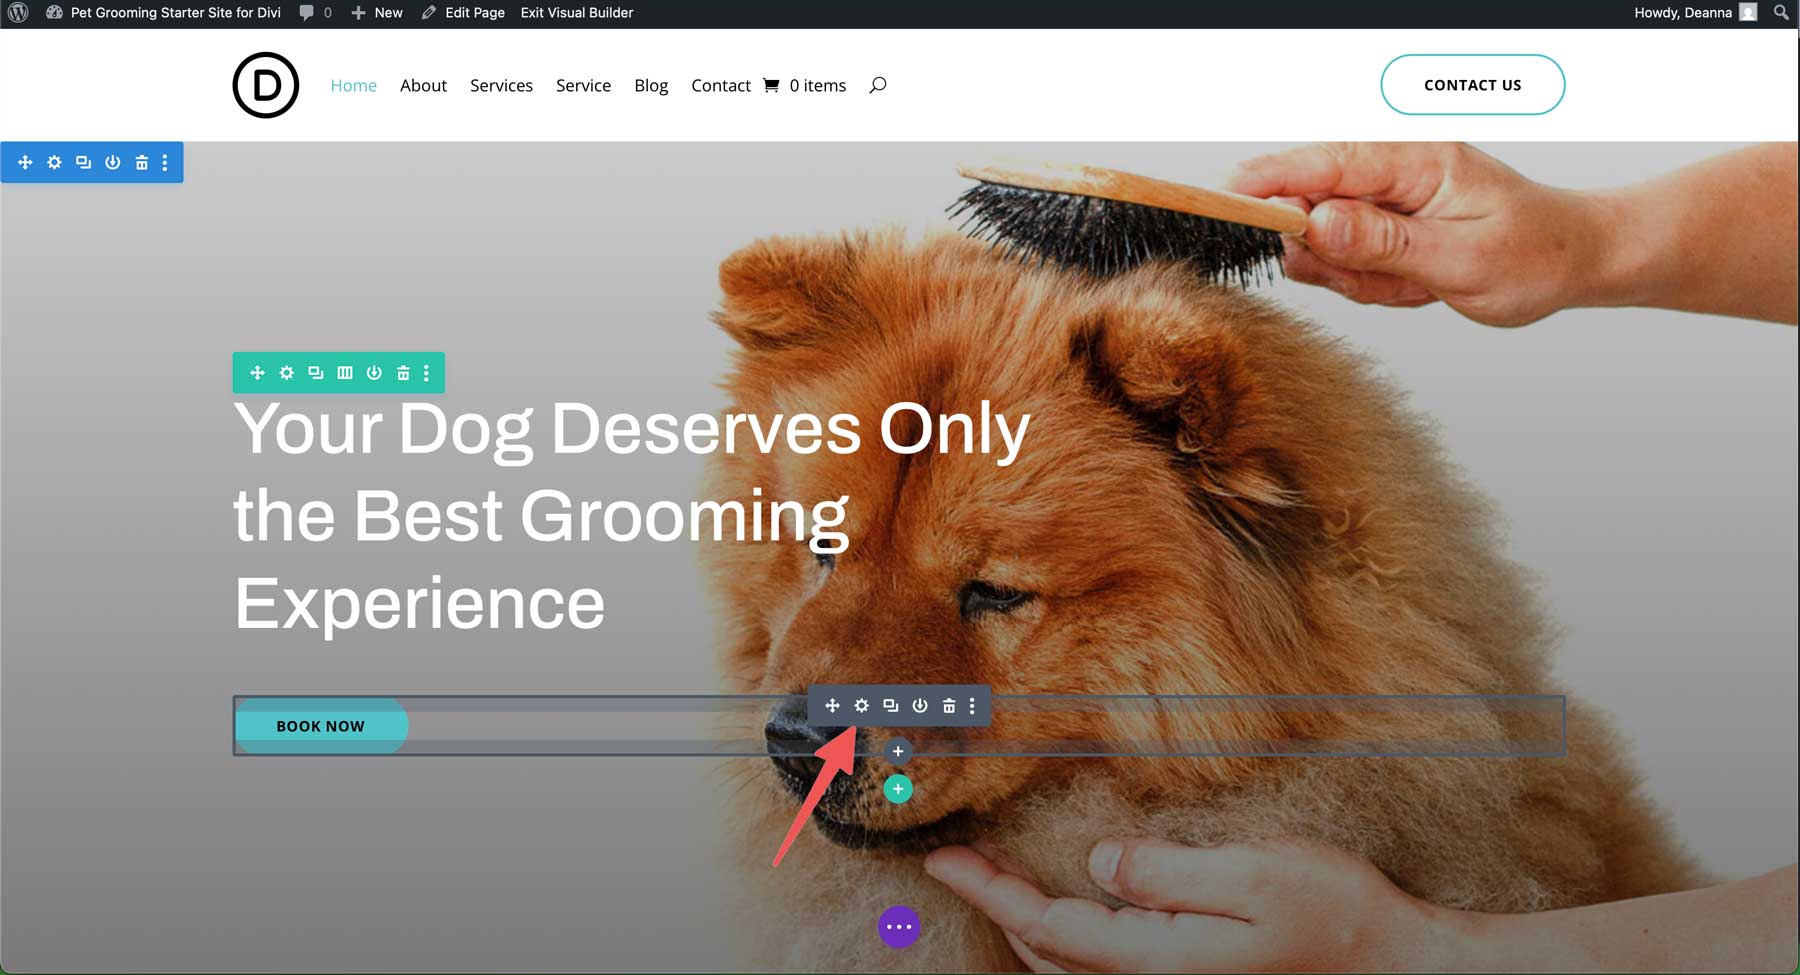Select About in the navigation menu
Viewport: 1800px width, 975px height.
(x=423, y=85)
